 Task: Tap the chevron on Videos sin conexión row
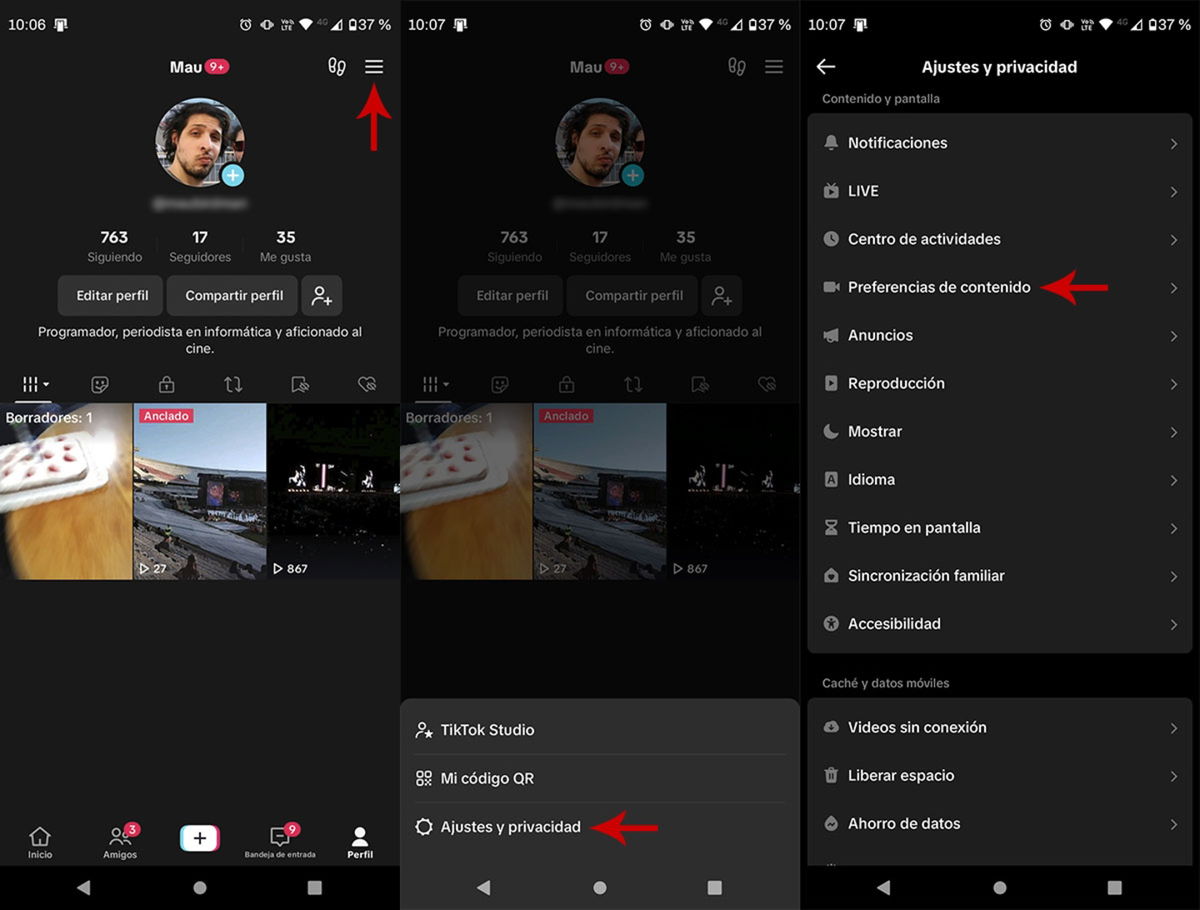(1174, 728)
